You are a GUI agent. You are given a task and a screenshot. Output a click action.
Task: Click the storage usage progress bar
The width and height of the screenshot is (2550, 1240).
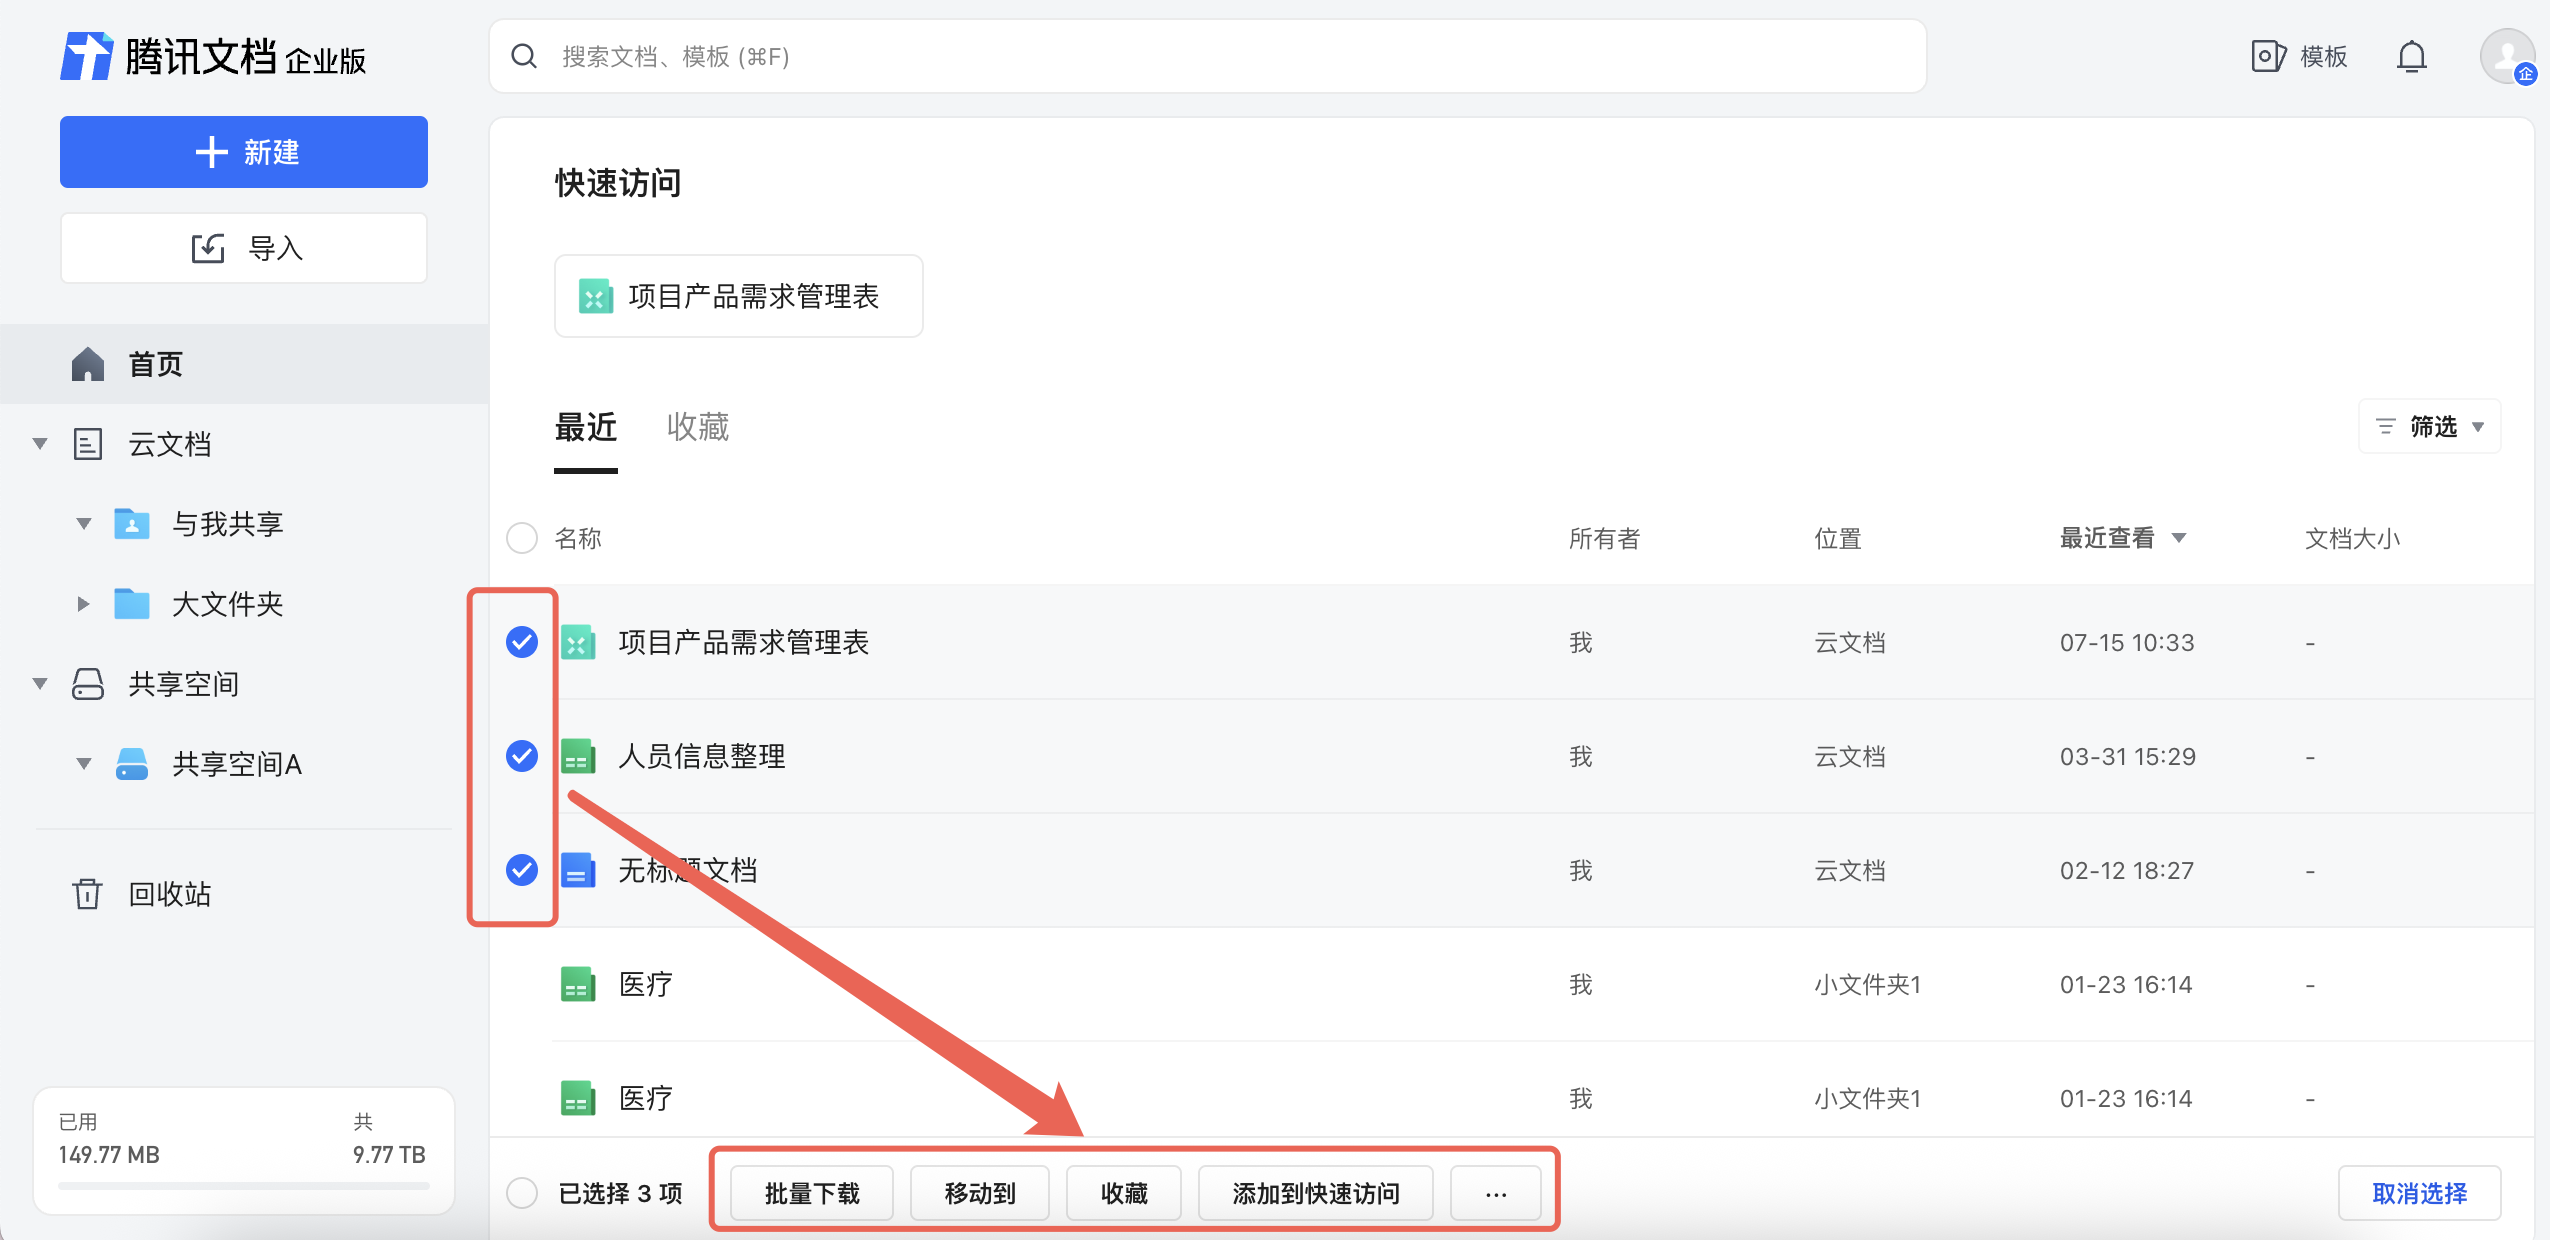point(244,1186)
